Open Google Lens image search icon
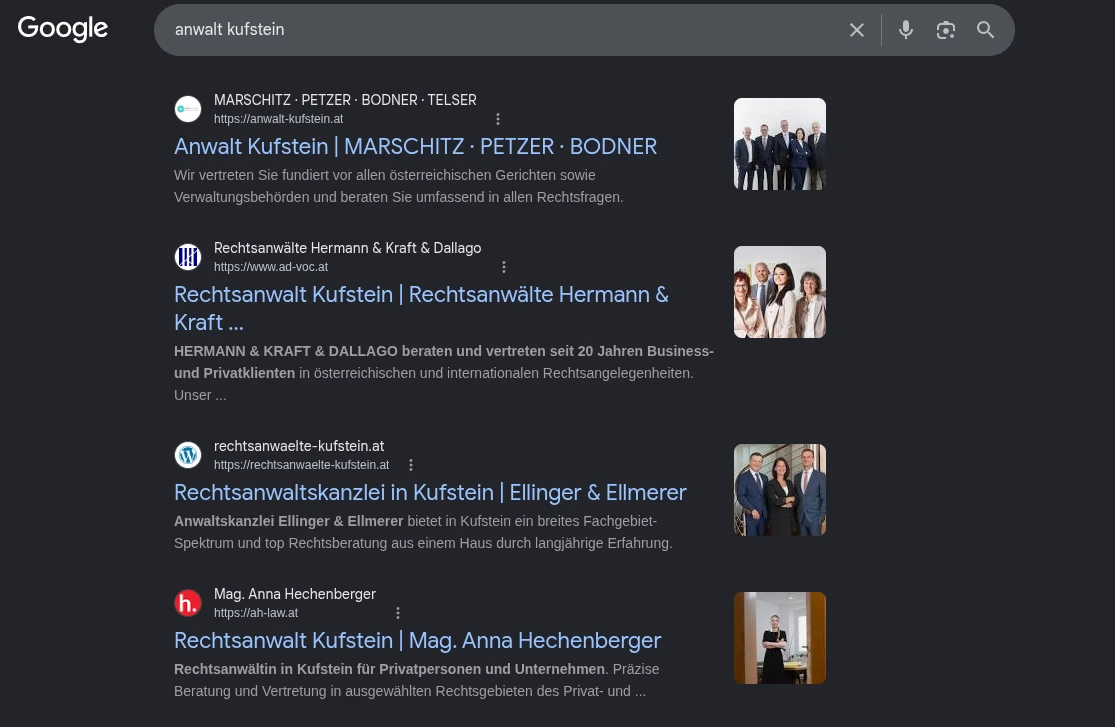1115x727 pixels. click(x=945, y=30)
